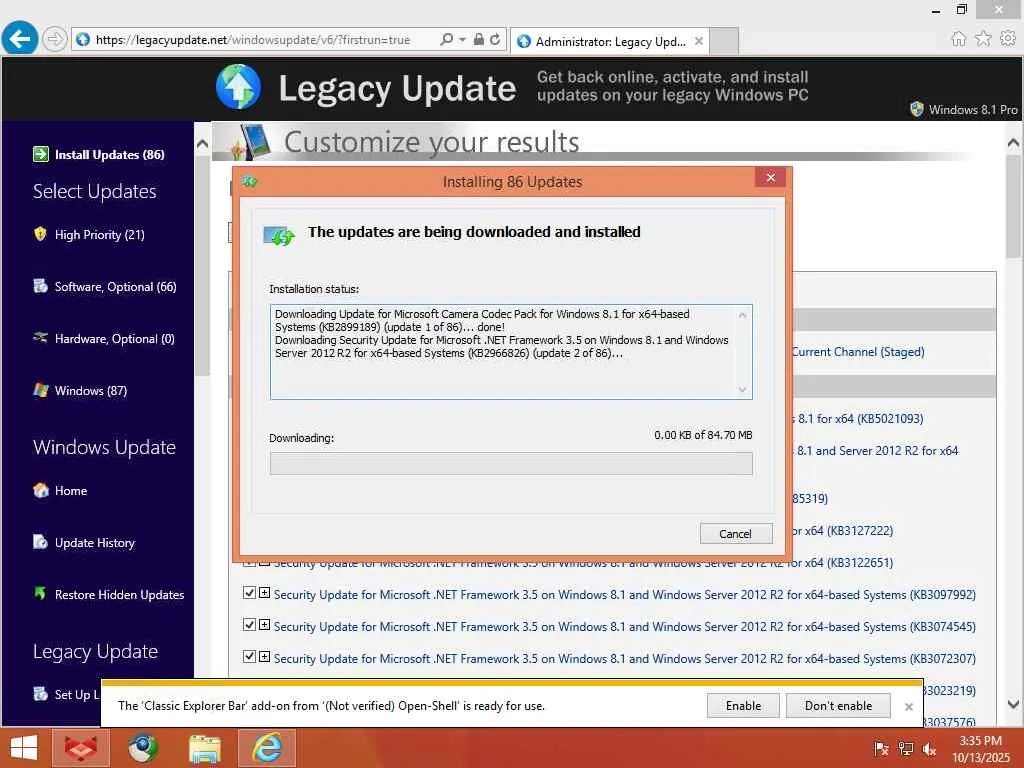Click the Set Up Legacy Update icon
1024x768 pixels.
point(40,694)
